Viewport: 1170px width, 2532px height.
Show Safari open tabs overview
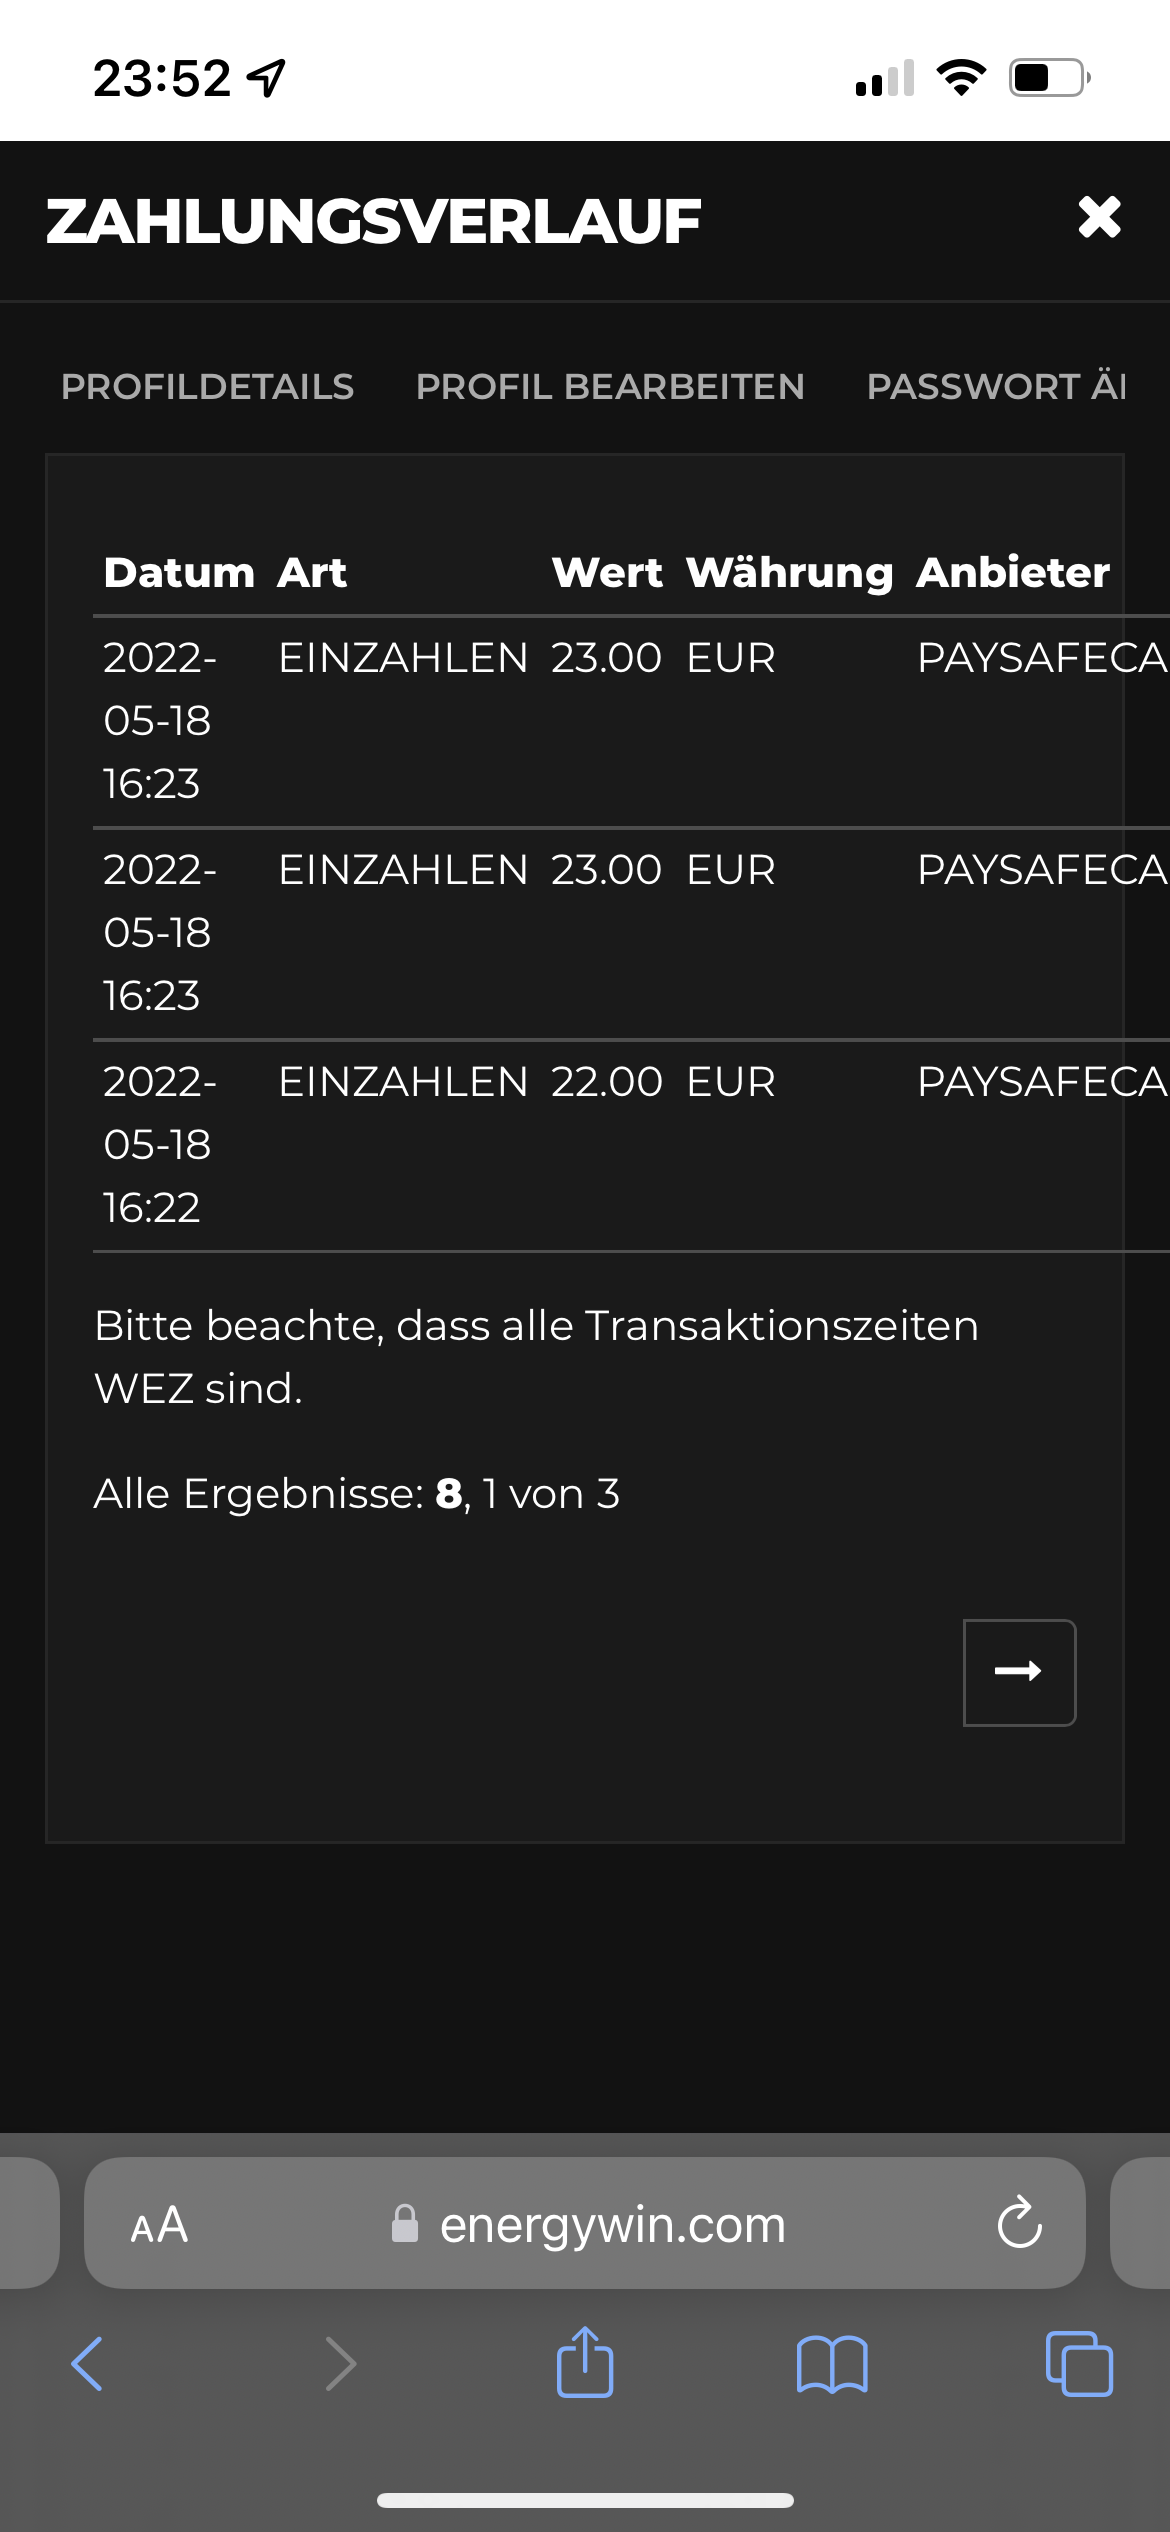click(x=1078, y=2364)
